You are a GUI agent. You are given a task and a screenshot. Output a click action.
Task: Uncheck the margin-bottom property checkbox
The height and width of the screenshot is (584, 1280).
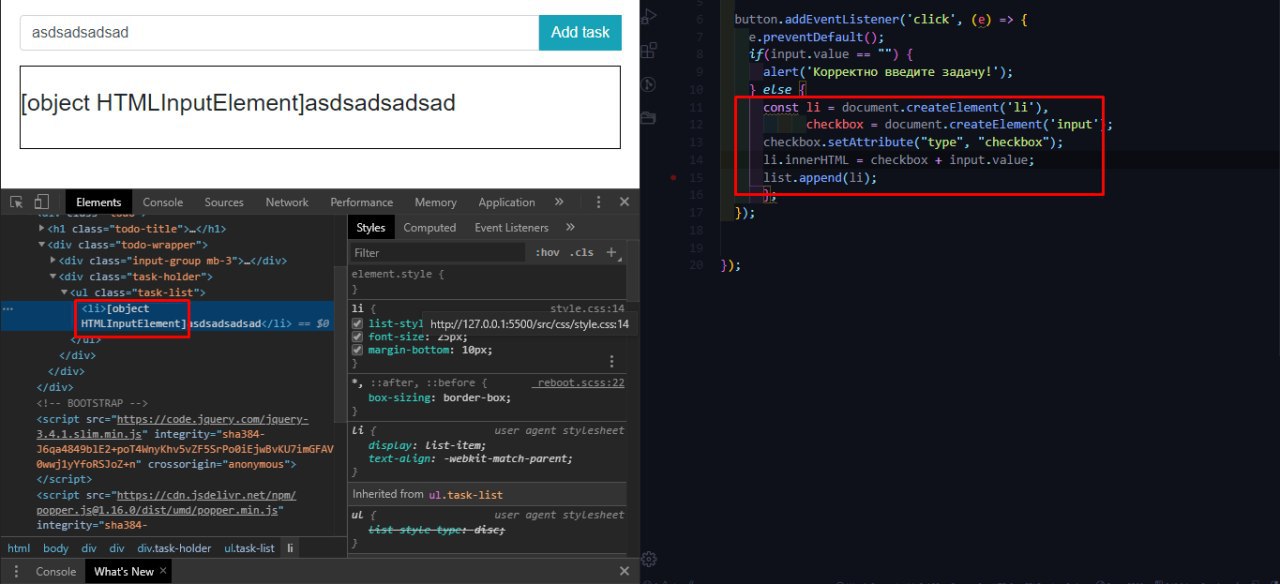[358, 350]
